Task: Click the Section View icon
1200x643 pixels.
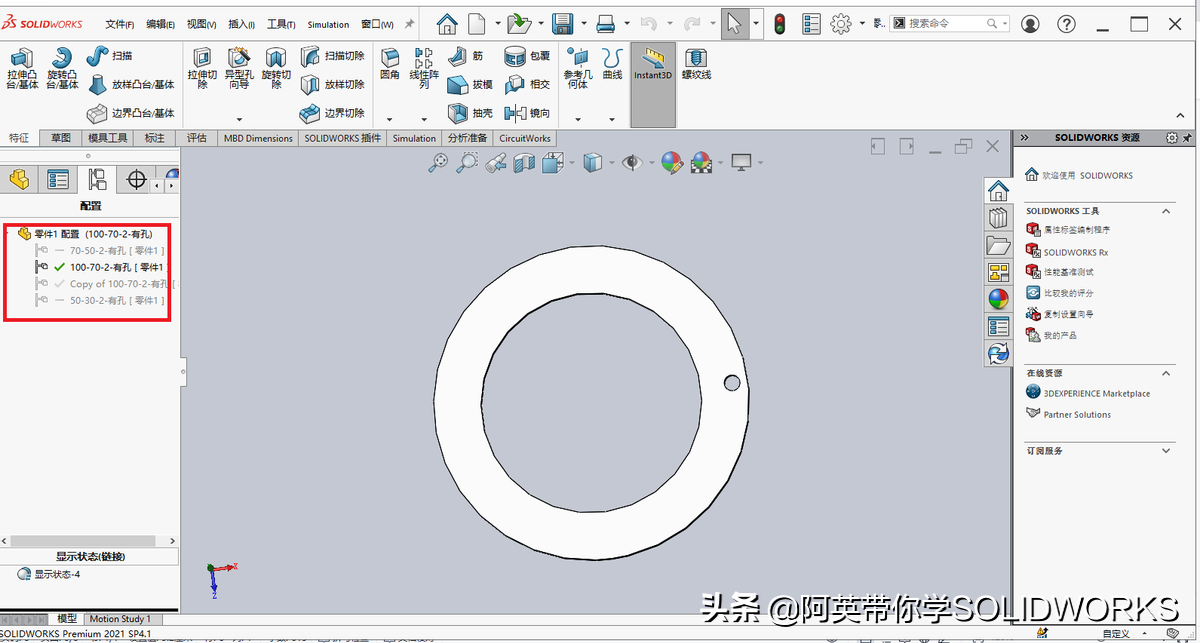Action: point(524,162)
